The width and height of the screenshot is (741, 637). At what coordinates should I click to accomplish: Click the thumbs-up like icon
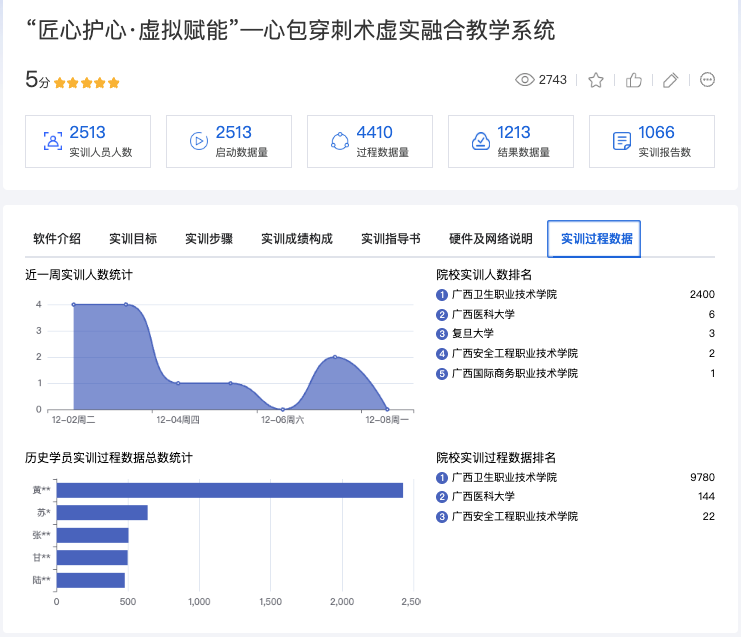tap(633, 80)
